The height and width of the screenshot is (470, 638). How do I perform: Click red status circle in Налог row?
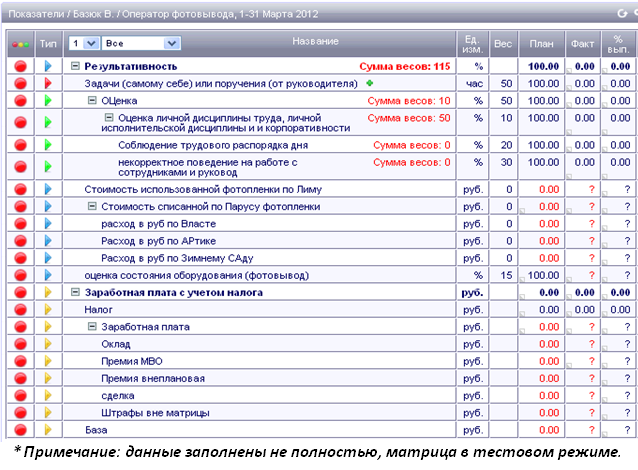(20, 310)
